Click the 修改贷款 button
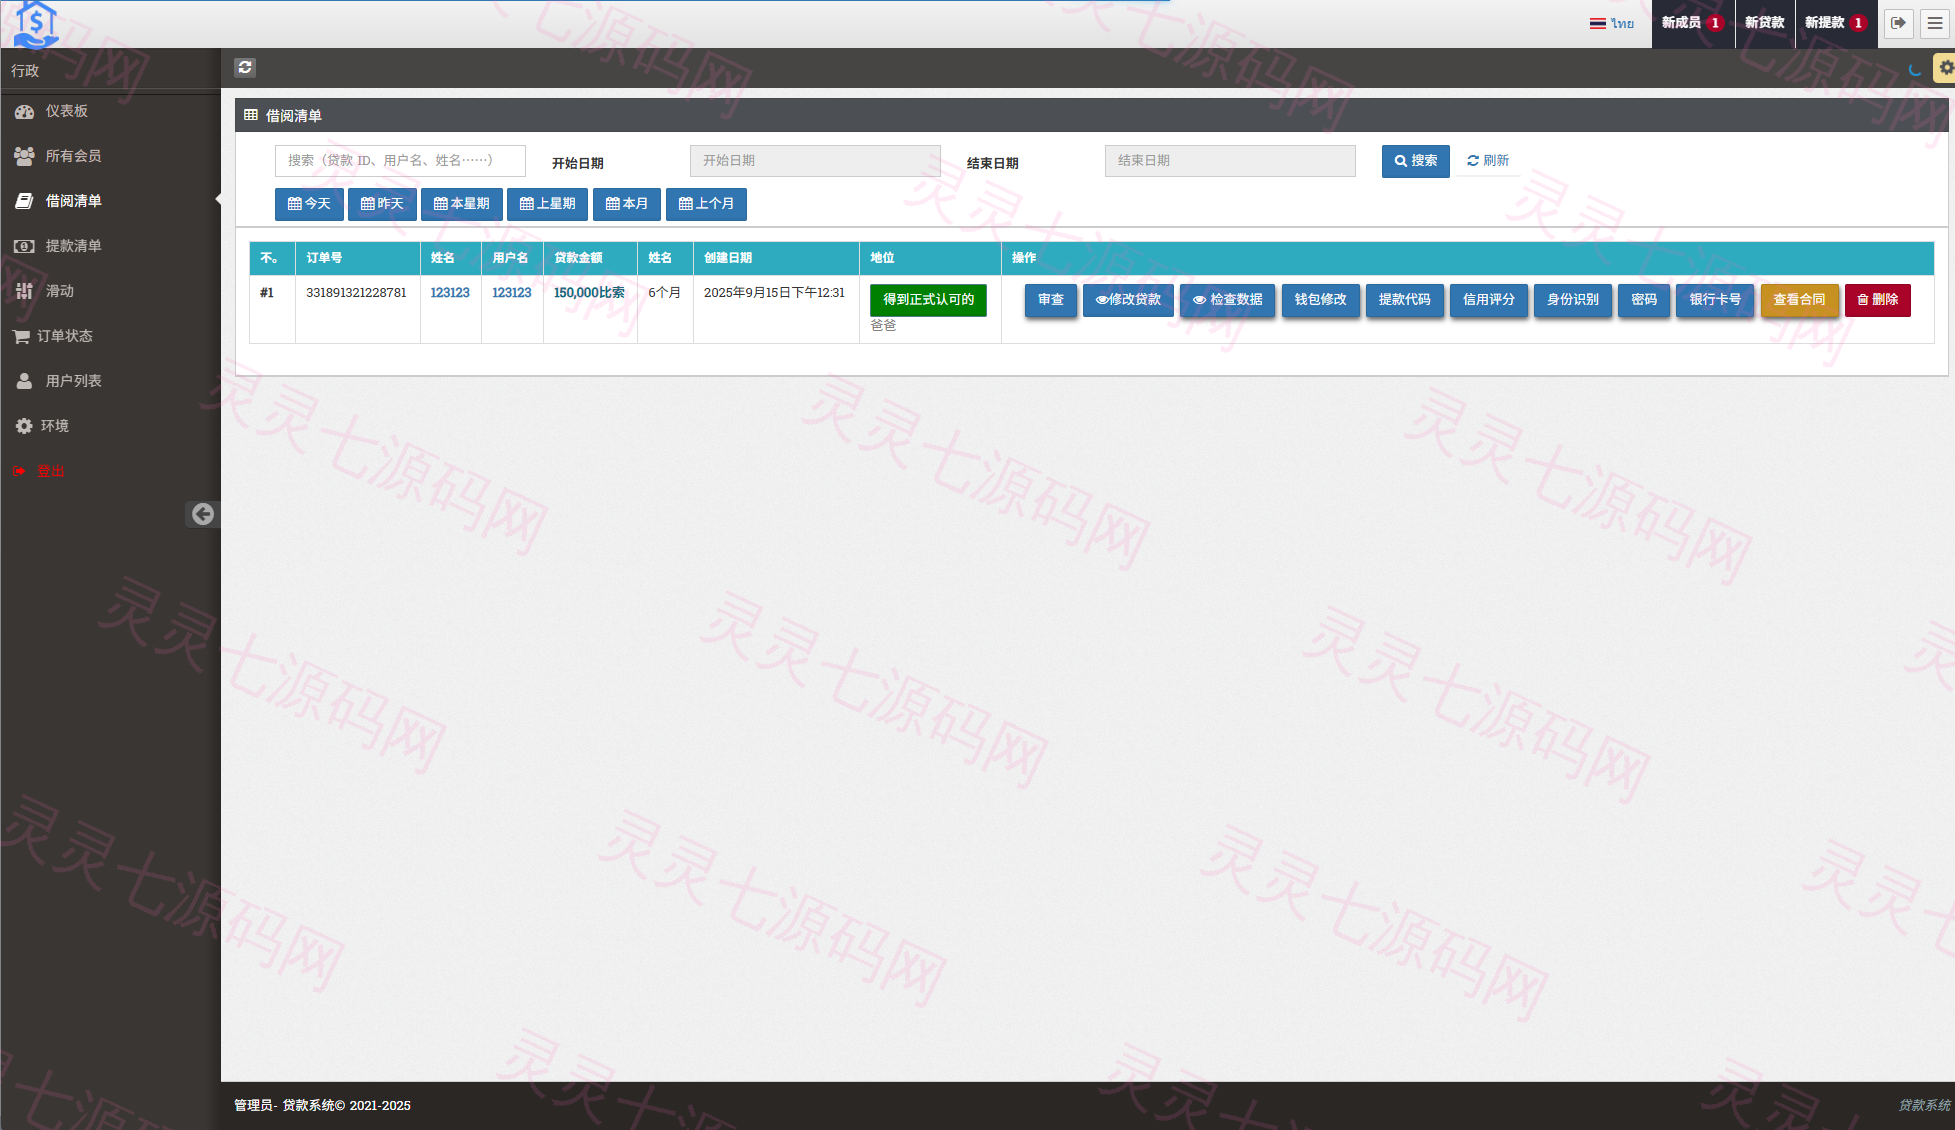 pos(1128,300)
